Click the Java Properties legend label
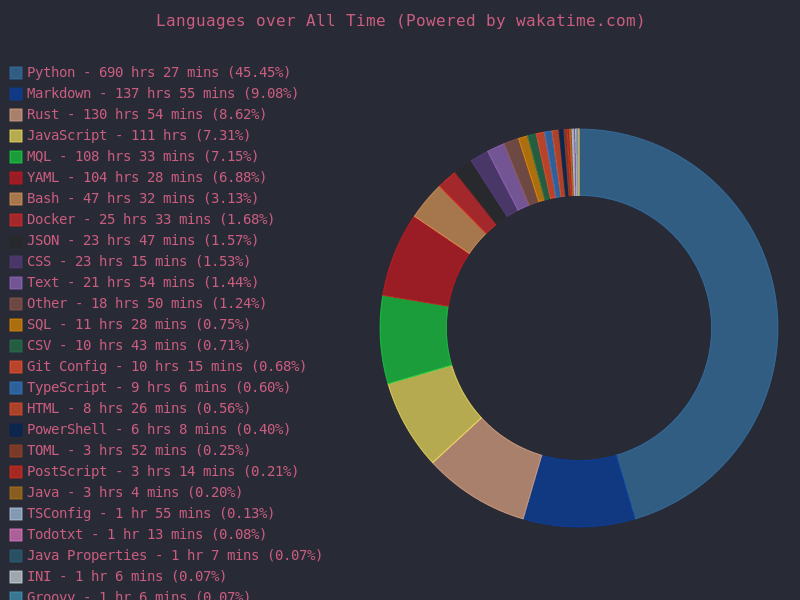The image size is (800, 600). pos(174,555)
